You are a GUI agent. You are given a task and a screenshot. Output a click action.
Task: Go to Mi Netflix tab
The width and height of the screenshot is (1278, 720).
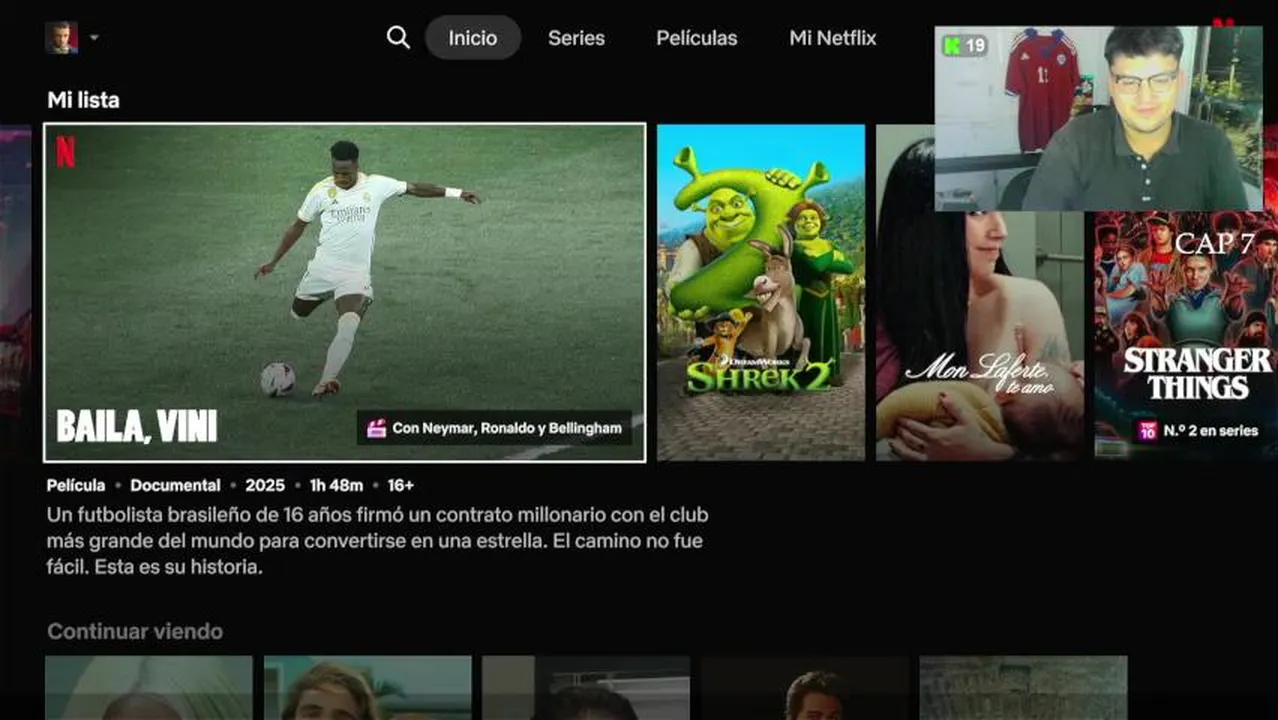833,38
